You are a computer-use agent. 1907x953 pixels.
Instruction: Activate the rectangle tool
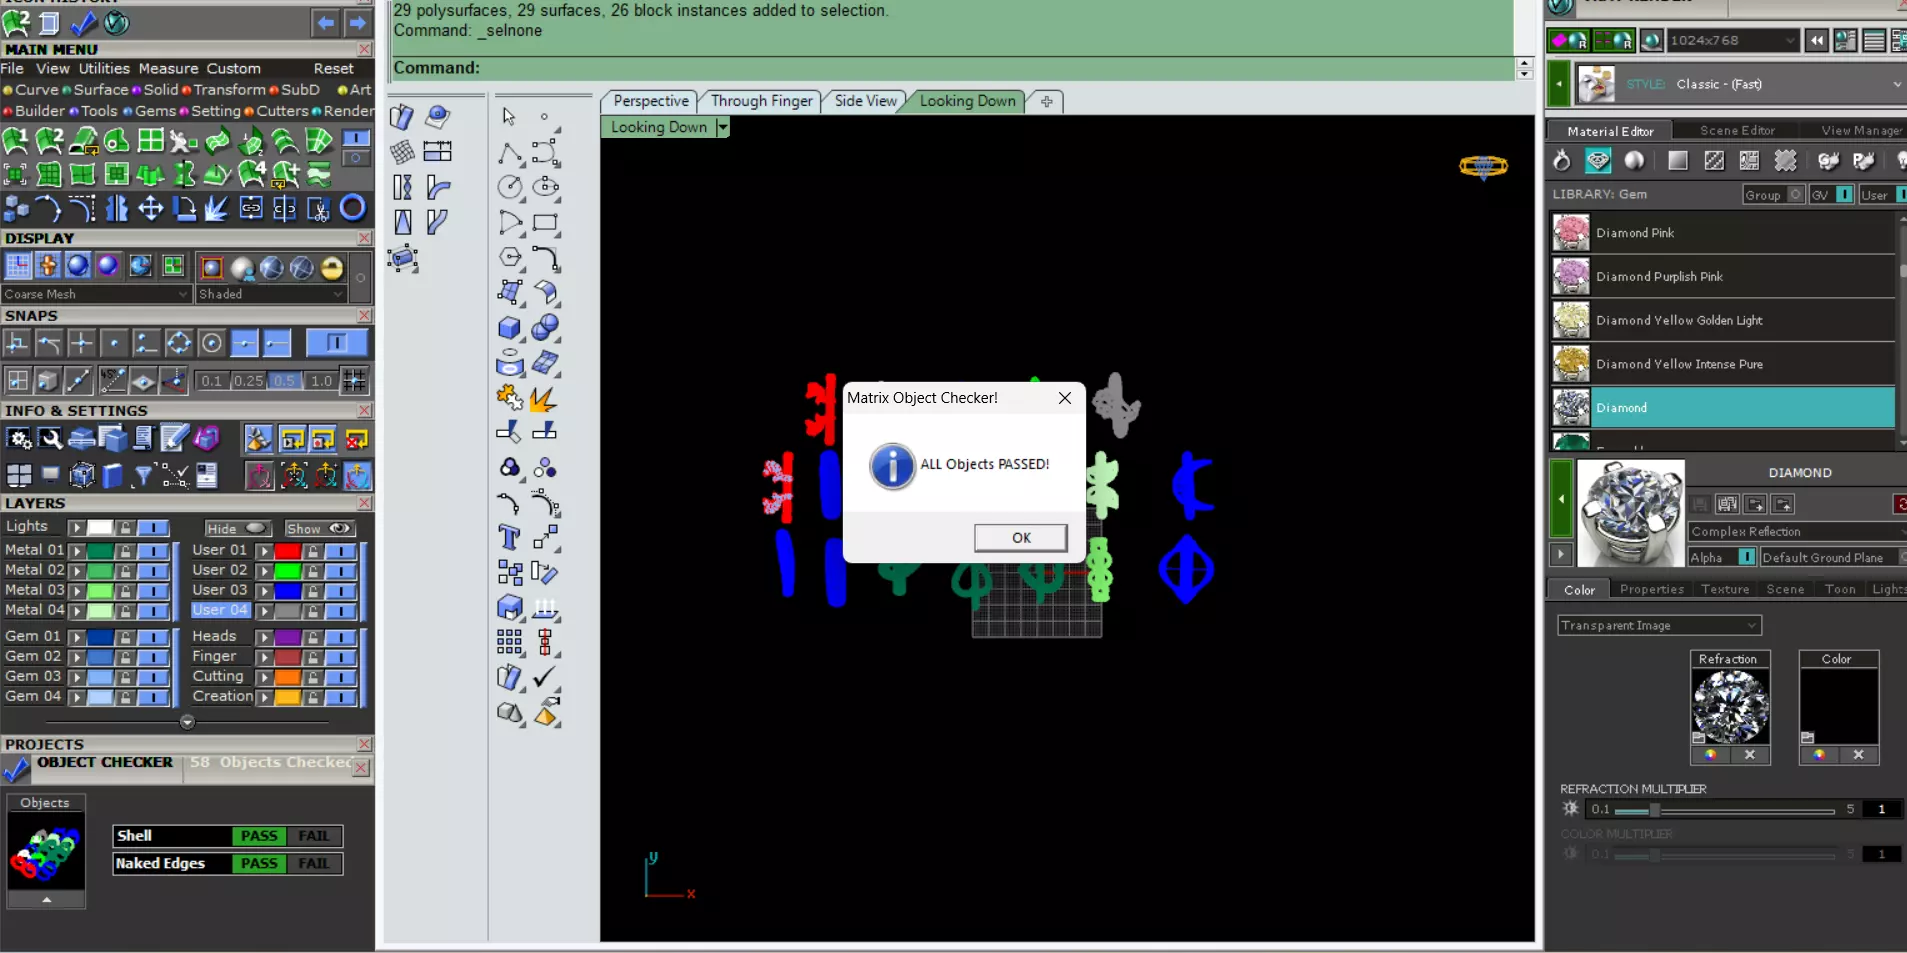[545, 222]
